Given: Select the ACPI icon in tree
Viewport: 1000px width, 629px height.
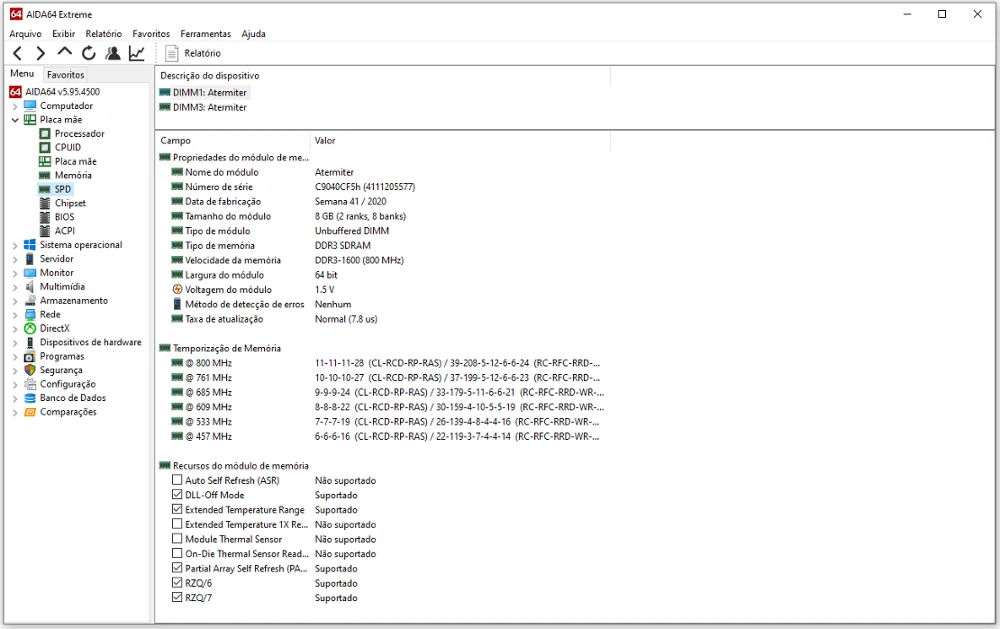Looking at the screenshot, I should (45, 231).
